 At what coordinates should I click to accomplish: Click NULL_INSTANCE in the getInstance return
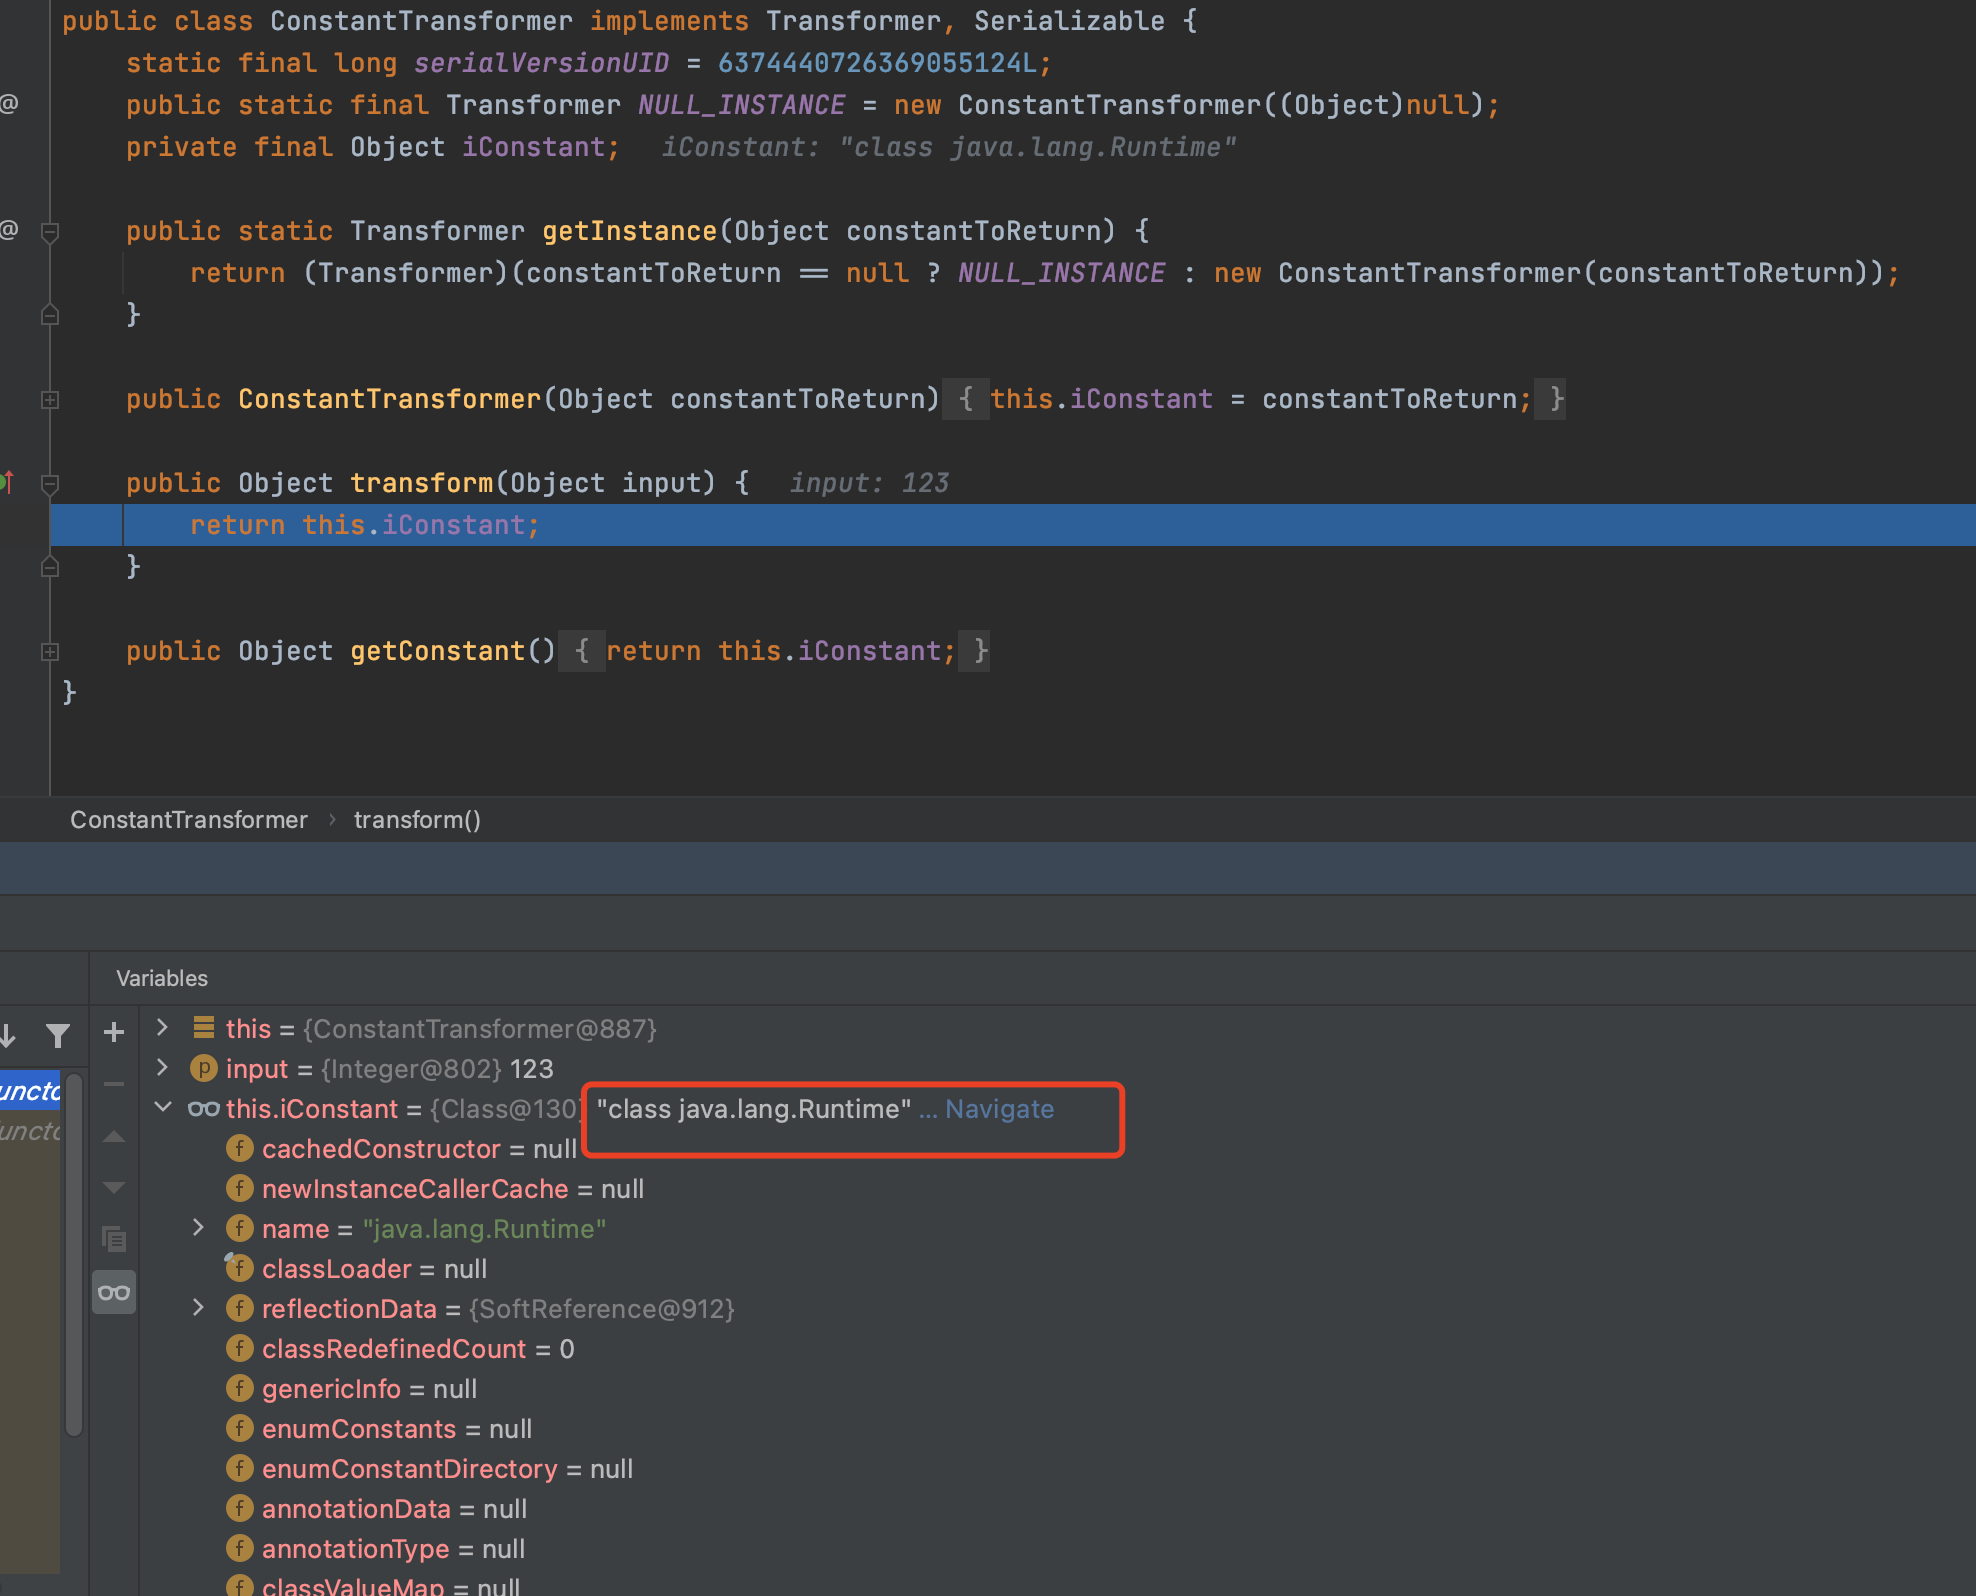point(1061,273)
